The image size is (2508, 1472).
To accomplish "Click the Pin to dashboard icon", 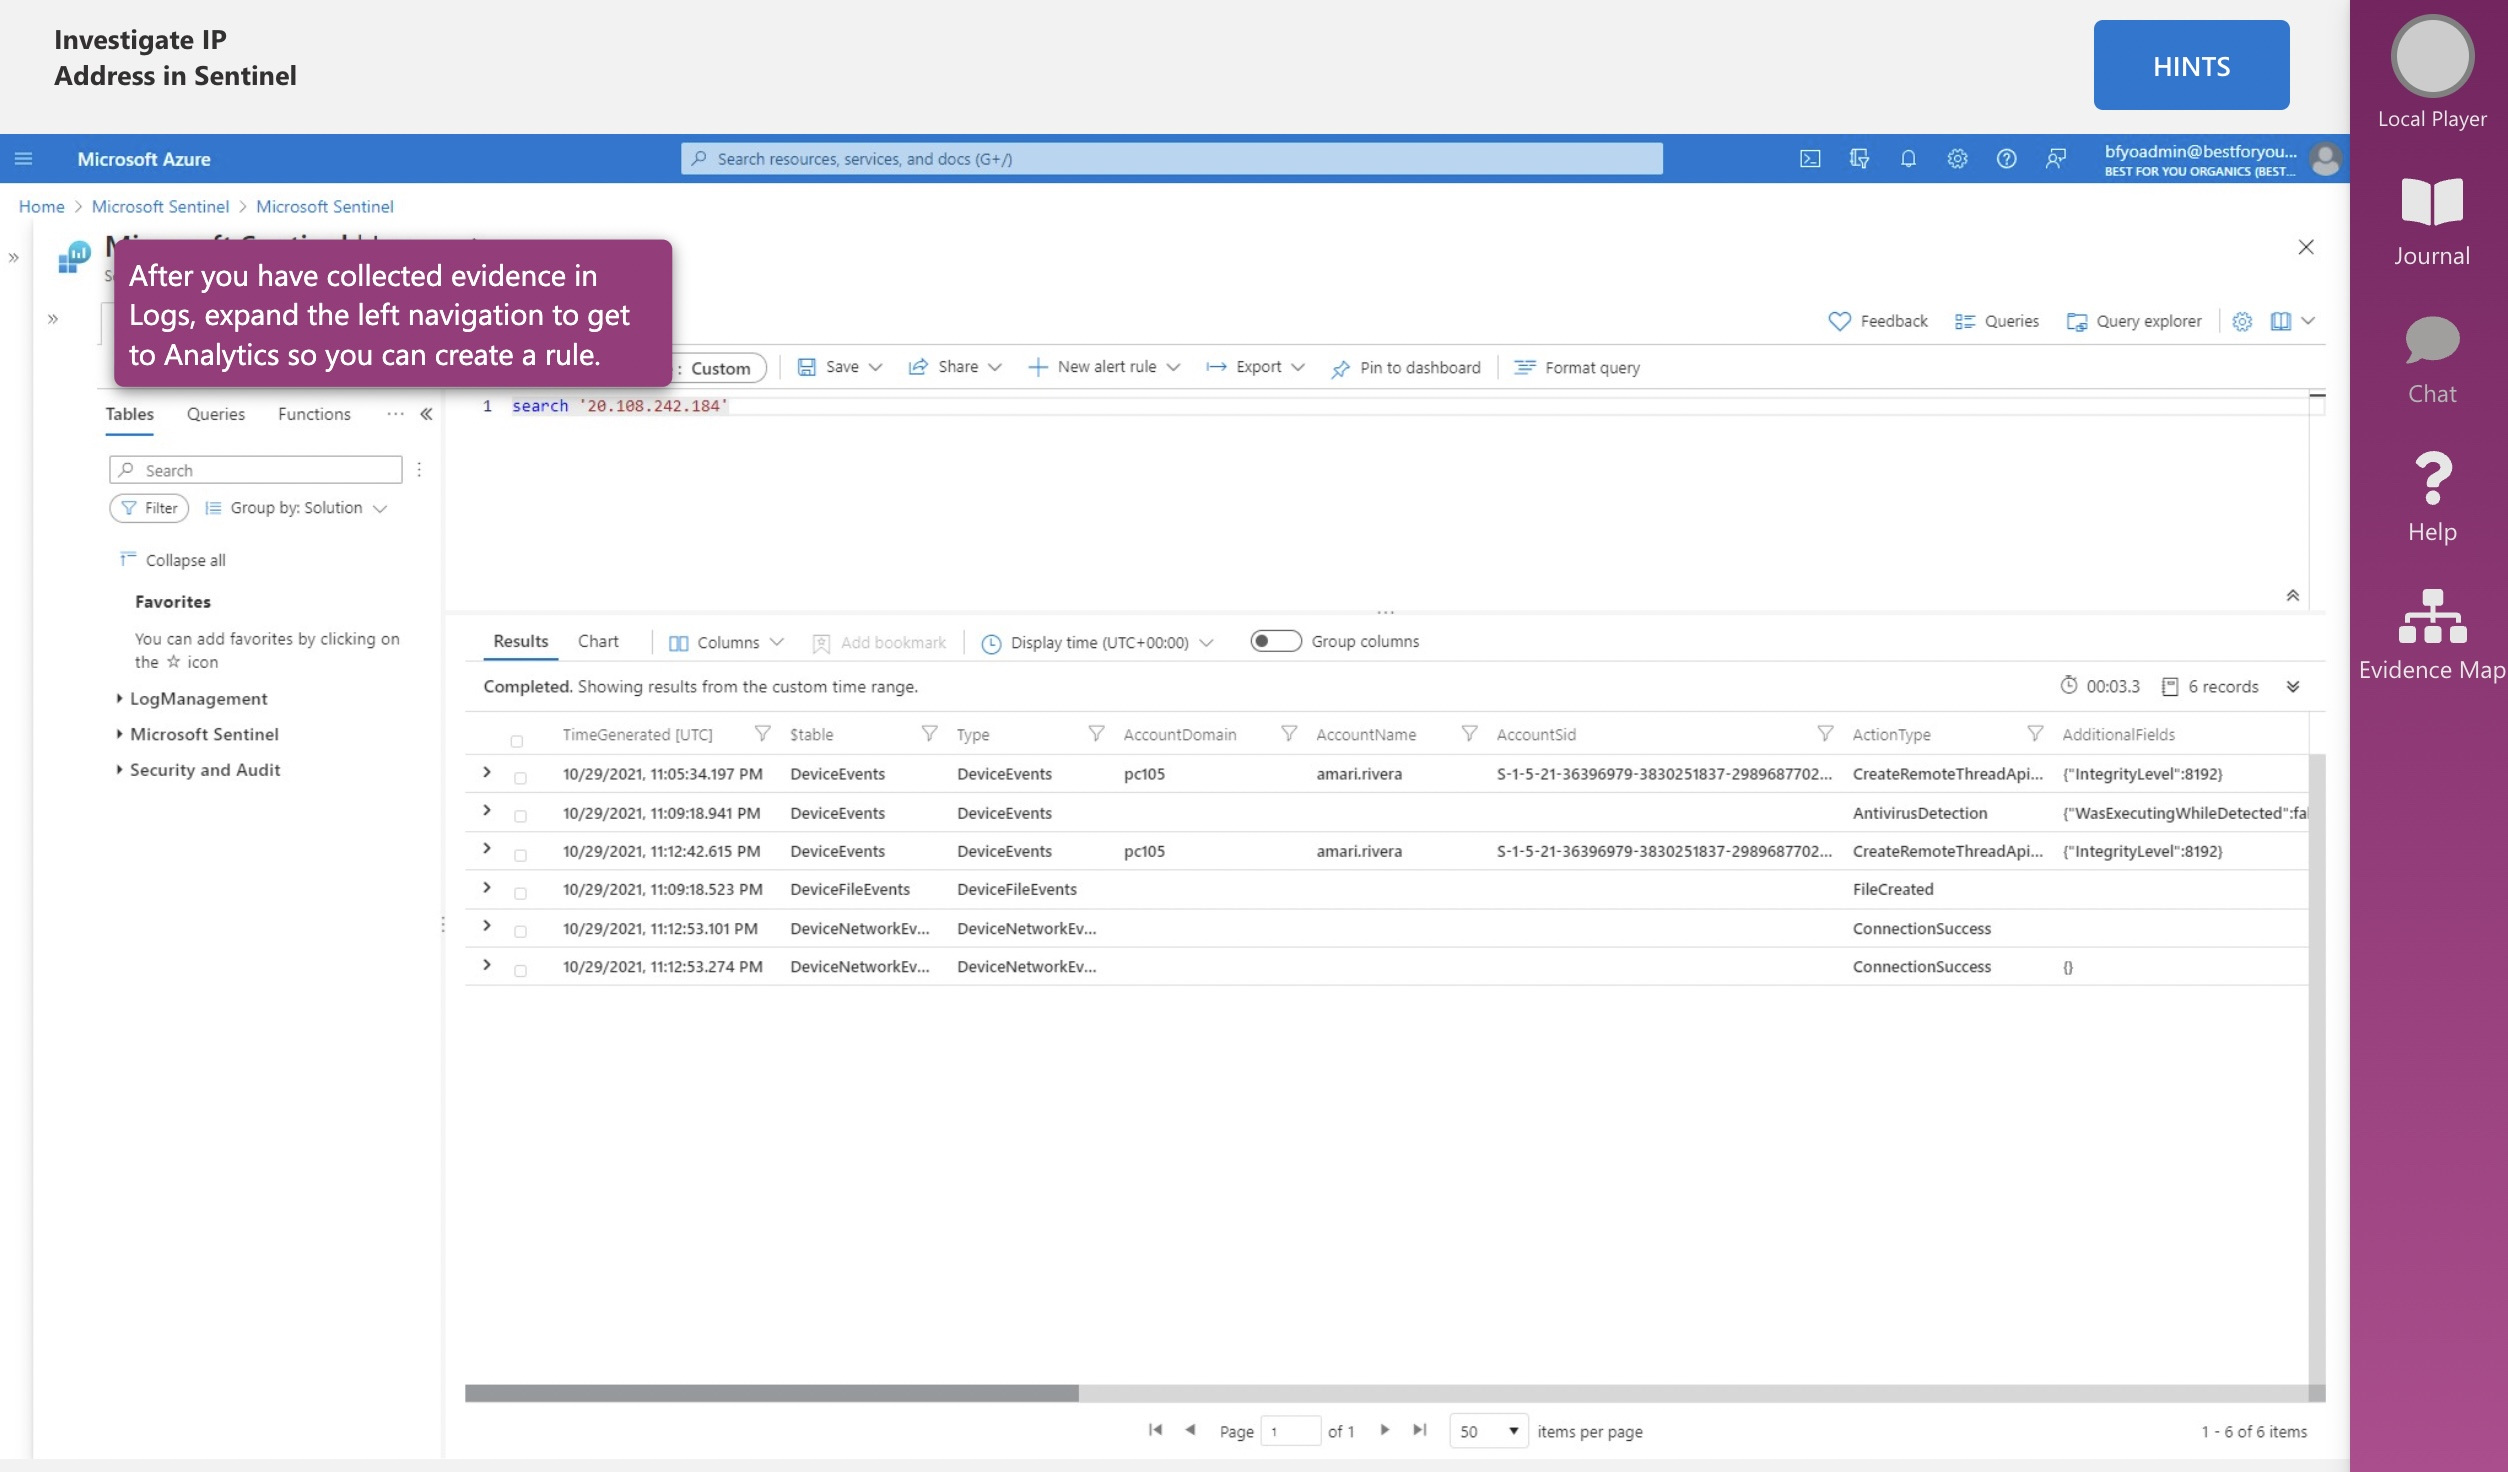I will (x=1342, y=366).
